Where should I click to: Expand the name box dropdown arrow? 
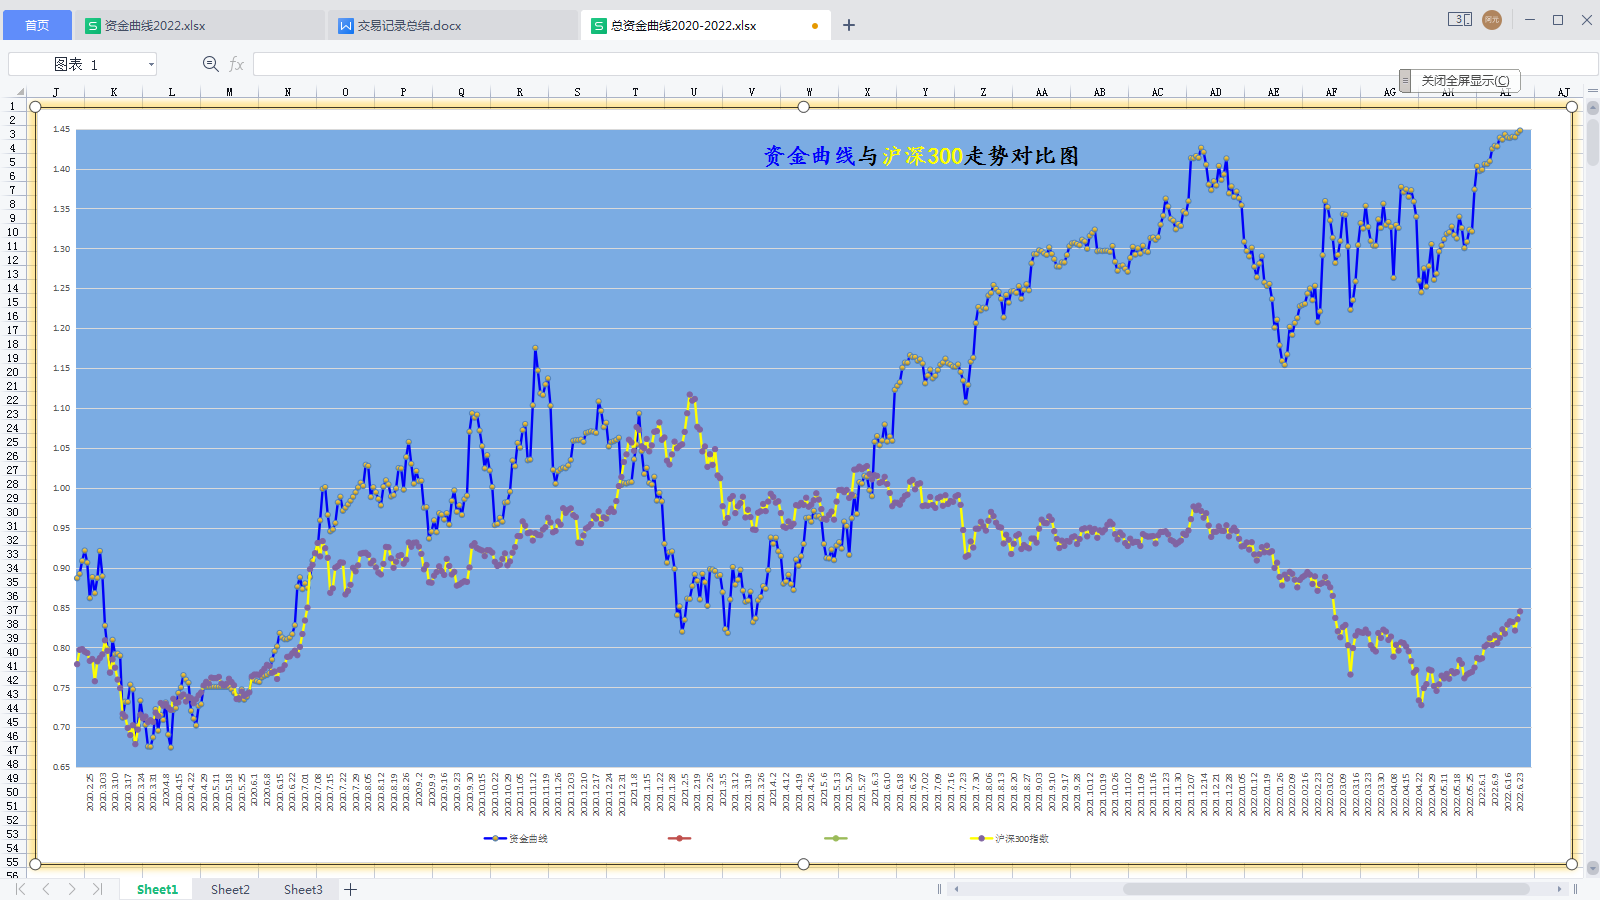tap(151, 64)
